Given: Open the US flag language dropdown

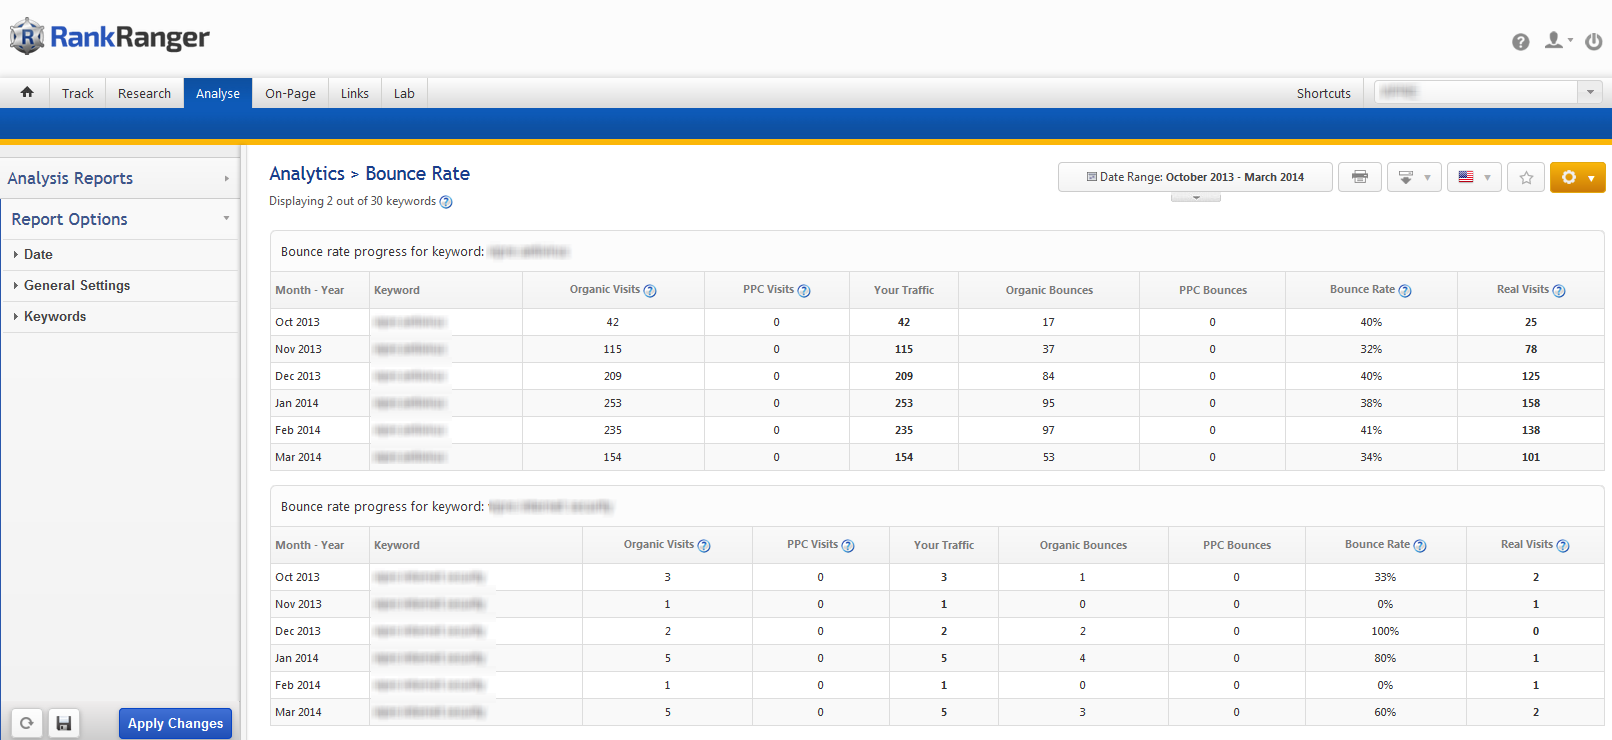Looking at the screenshot, I should tap(1474, 177).
